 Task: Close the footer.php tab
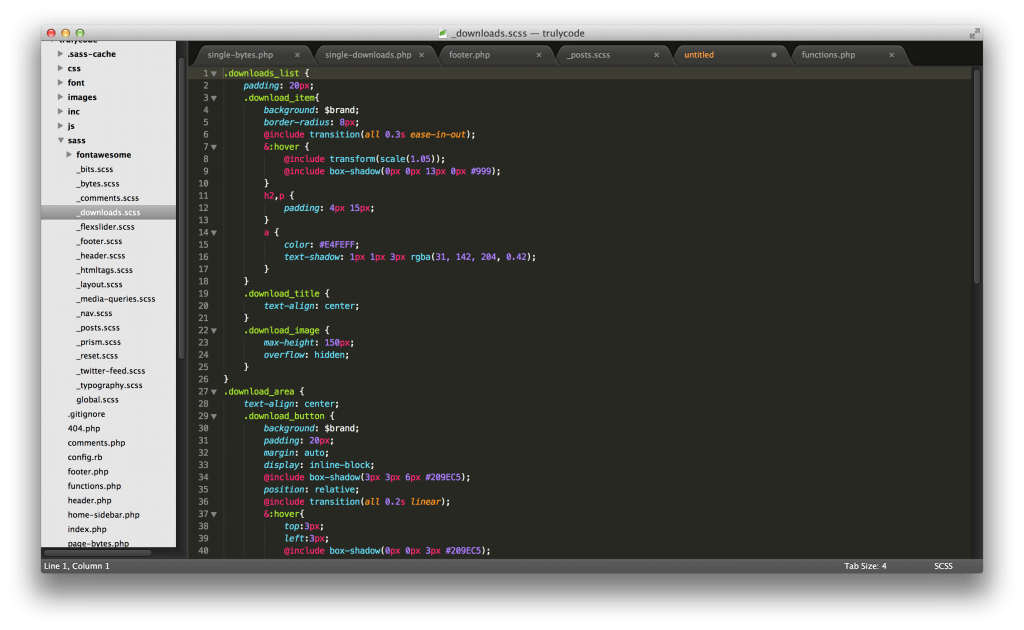[539, 55]
